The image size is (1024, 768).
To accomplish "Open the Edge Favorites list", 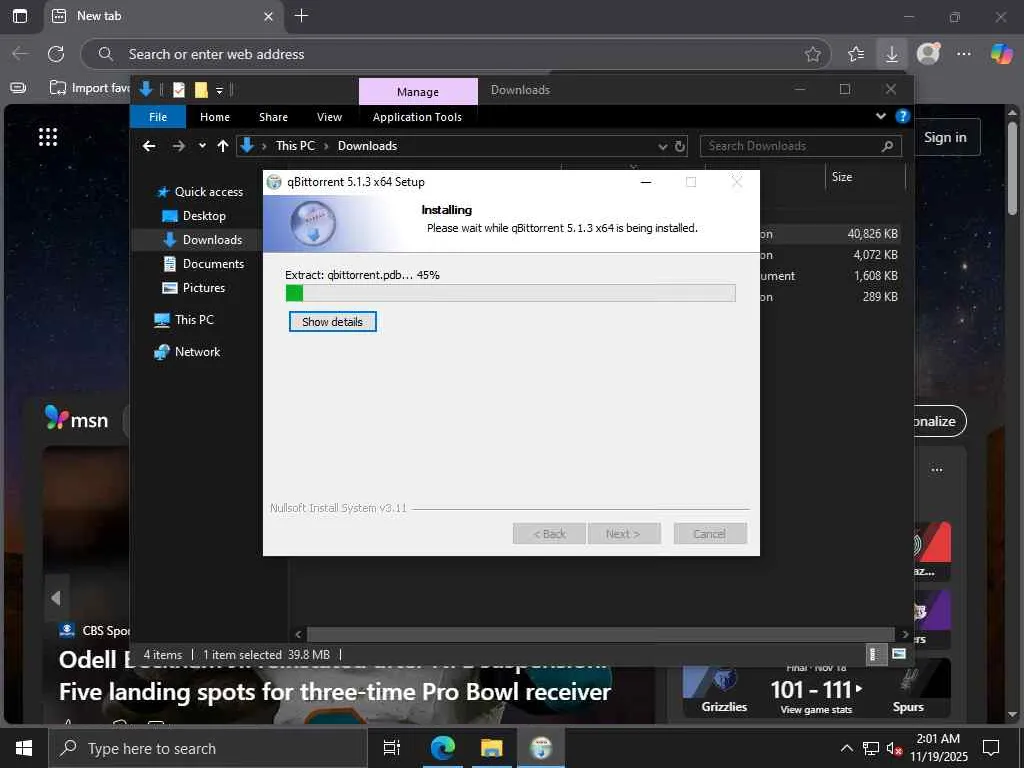I will pos(856,54).
